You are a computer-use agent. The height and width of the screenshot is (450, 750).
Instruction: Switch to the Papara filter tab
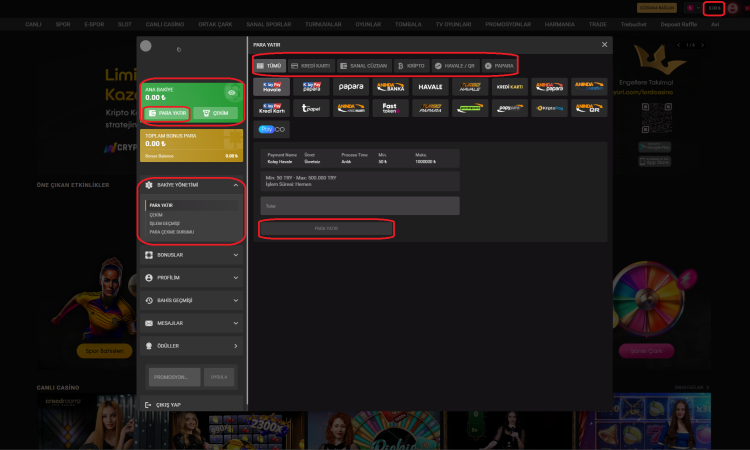coord(499,66)
